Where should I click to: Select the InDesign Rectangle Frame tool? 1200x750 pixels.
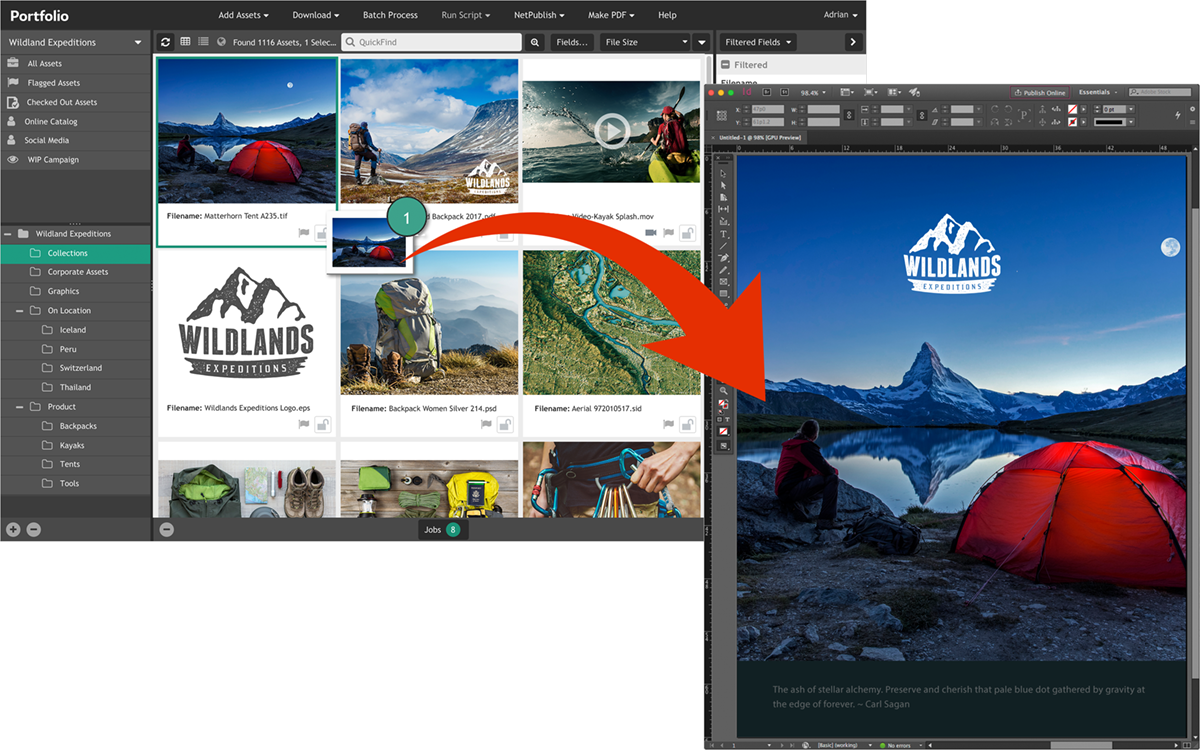pos(723,282)
